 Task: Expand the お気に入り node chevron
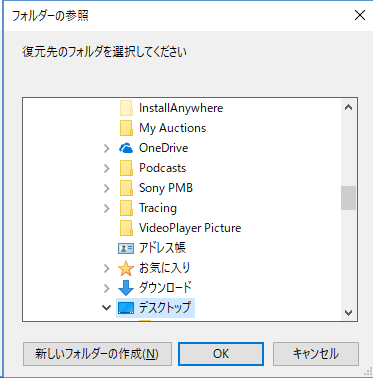[106, 268]
